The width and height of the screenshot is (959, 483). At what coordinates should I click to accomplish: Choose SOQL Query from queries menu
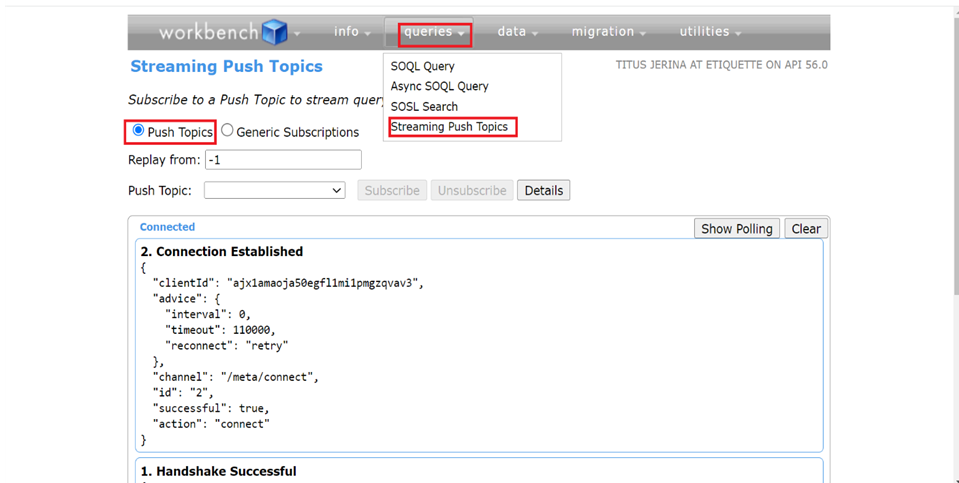click(423, 66)
